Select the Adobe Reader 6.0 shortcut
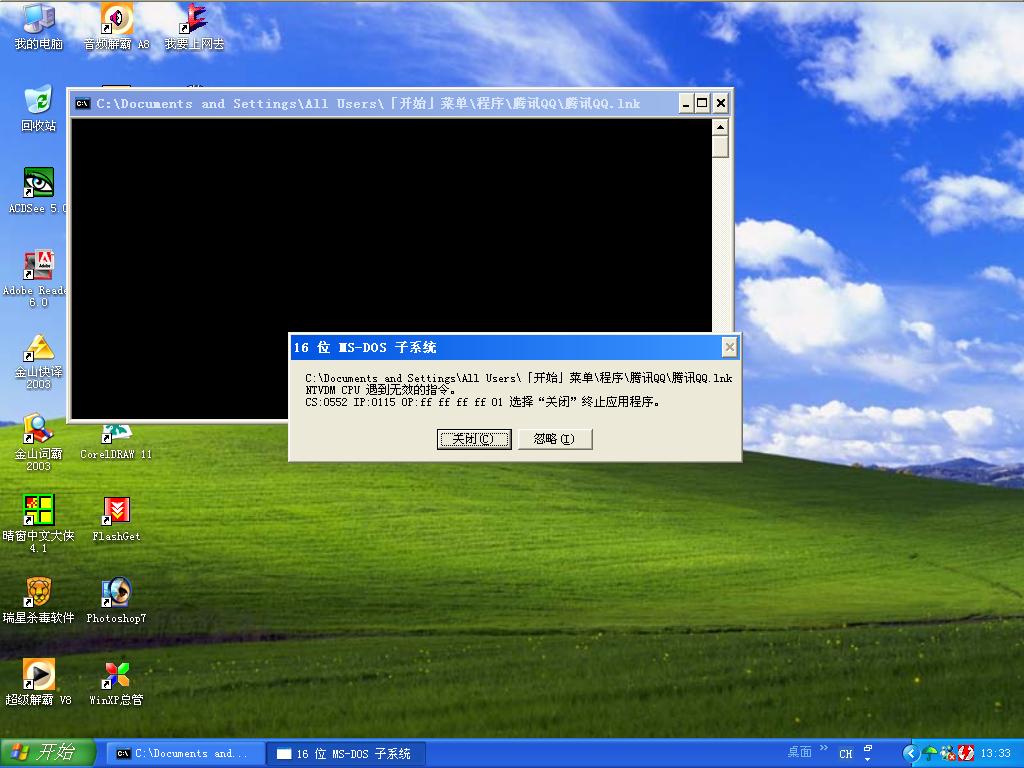Image resolution: width=1024 pixels, height=768 pixels. 37,278
